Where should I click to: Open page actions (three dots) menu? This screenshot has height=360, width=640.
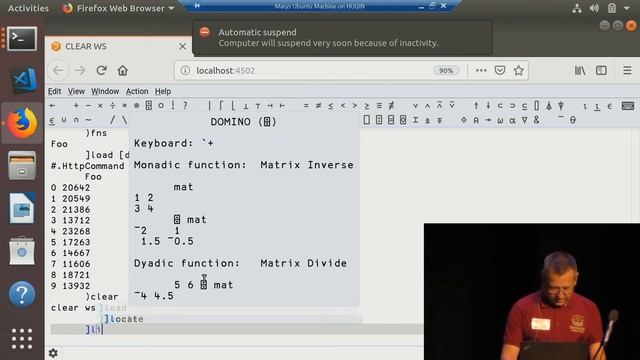[x=481, y=71]
